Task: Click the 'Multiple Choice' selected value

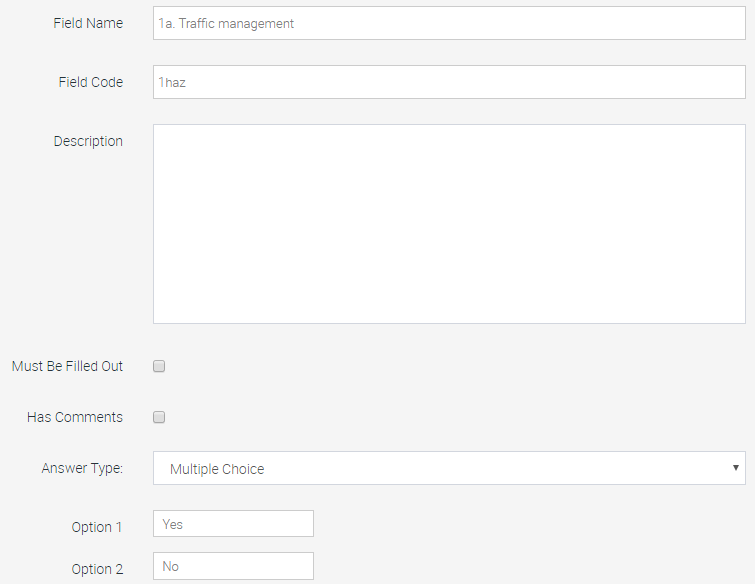Action: (217, 468)
